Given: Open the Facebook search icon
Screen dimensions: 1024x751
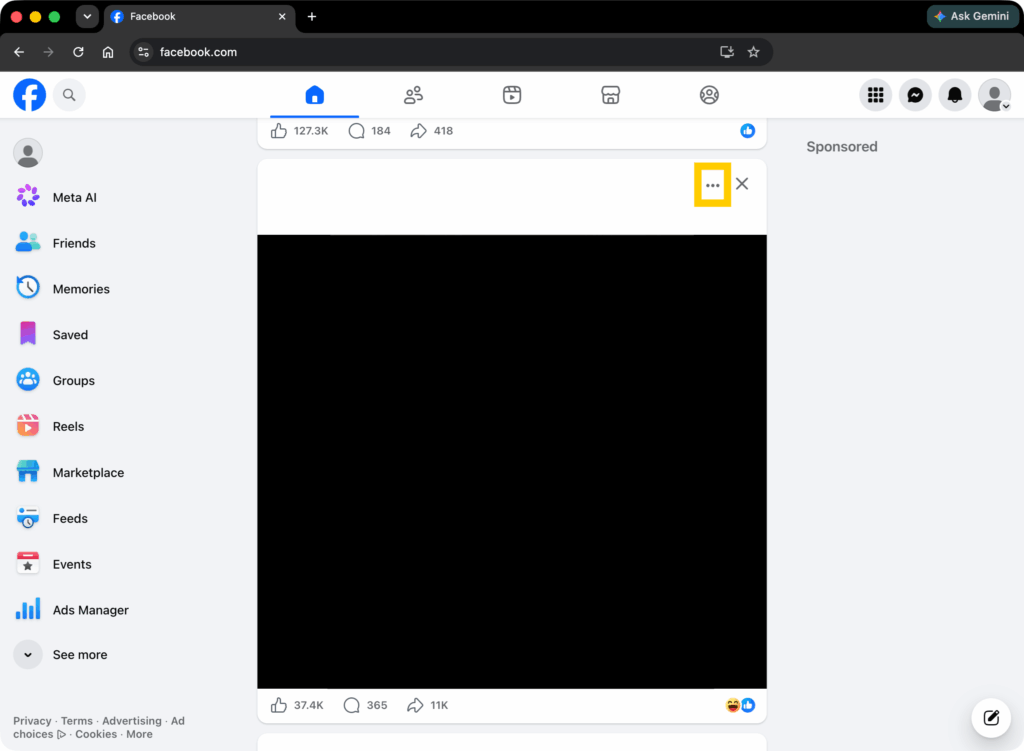Looking at the screenshot, I should tap(69, 95).
